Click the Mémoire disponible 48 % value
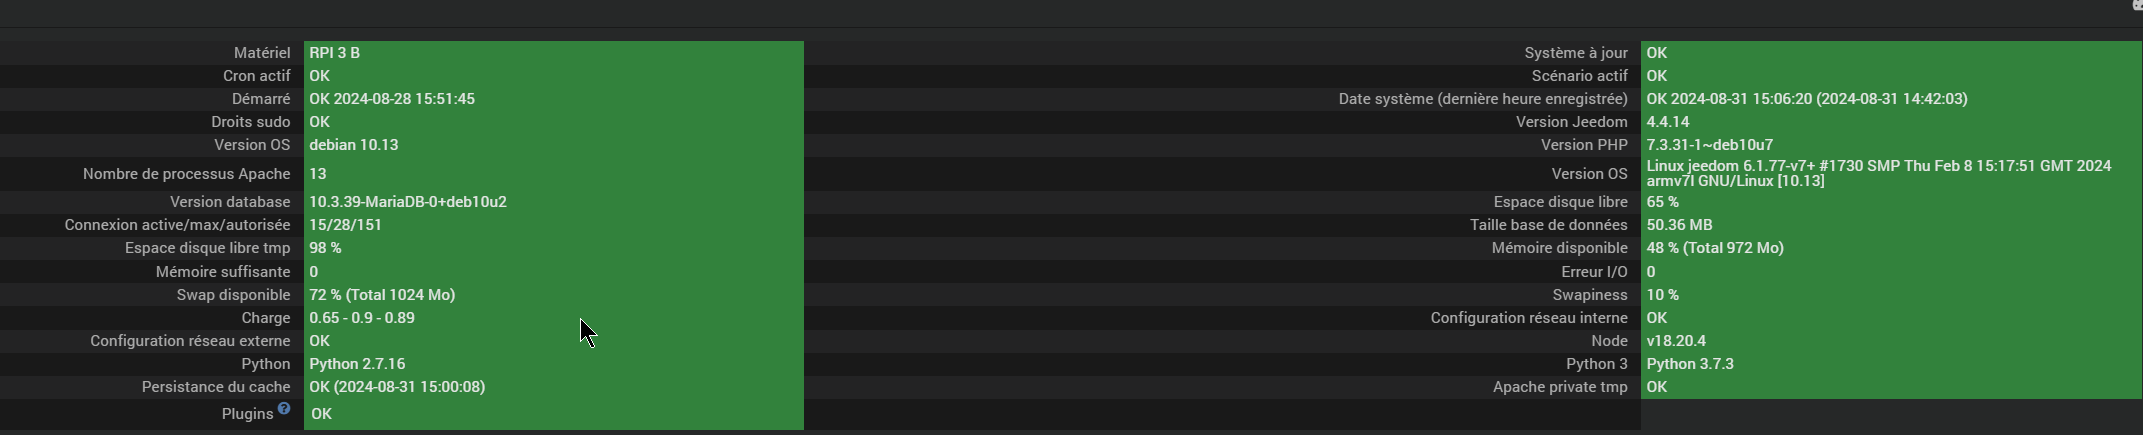 [x=1715, y=248]
